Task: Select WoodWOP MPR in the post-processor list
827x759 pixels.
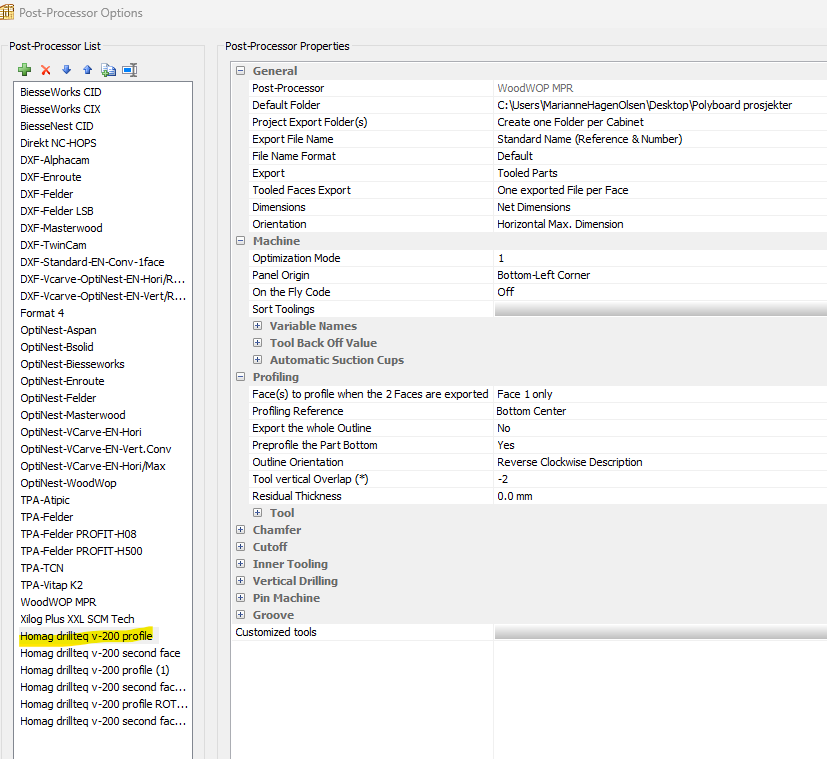Action: 58,602
